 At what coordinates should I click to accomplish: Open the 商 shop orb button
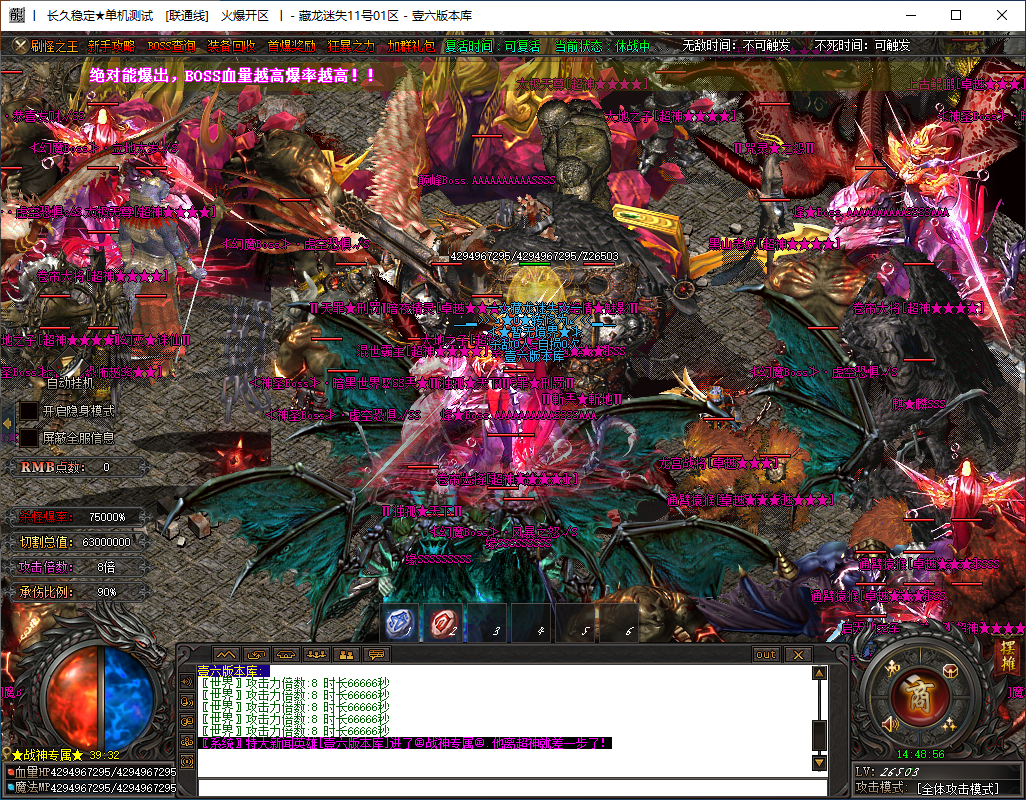919,696
